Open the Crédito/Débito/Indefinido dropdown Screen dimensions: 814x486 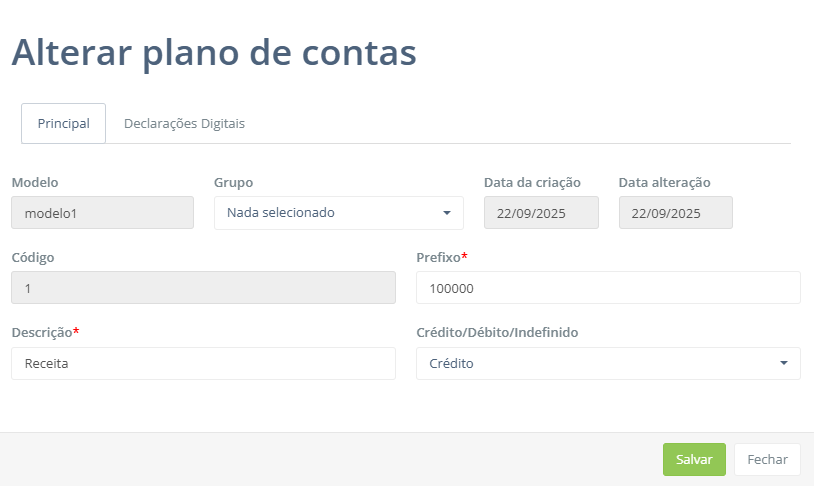click(x=608, y=364)
